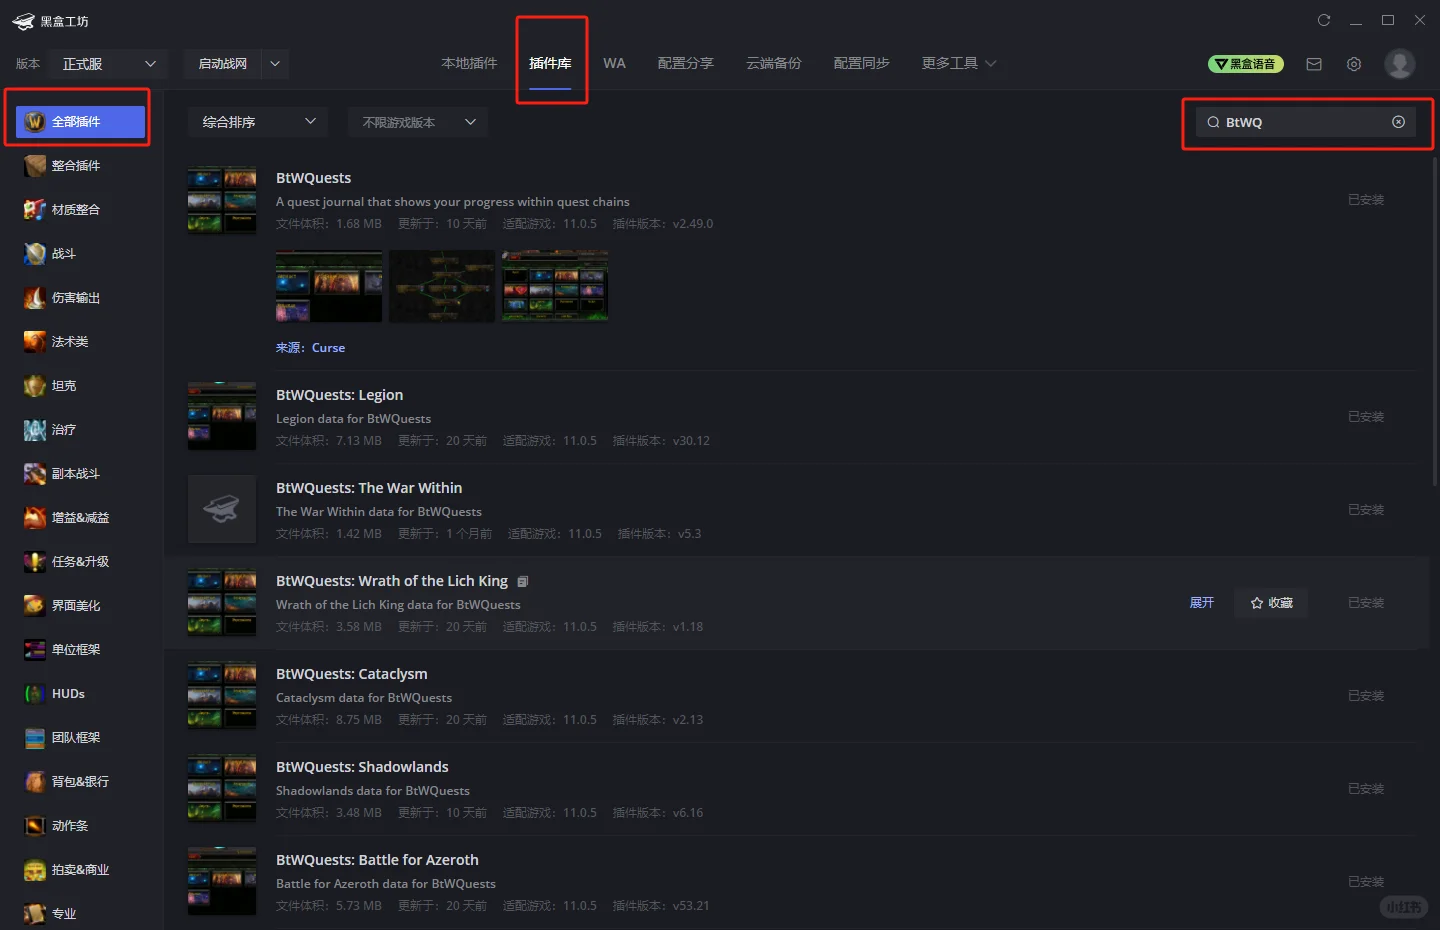Open the settings gear icon
The image size is (1440, 930).
point(1354,64)
